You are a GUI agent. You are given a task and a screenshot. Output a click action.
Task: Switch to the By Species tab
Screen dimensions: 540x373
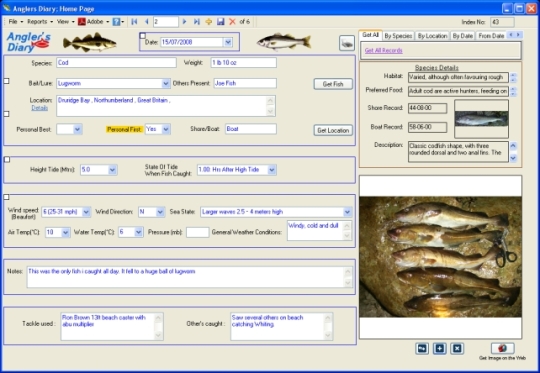point(398,36)
